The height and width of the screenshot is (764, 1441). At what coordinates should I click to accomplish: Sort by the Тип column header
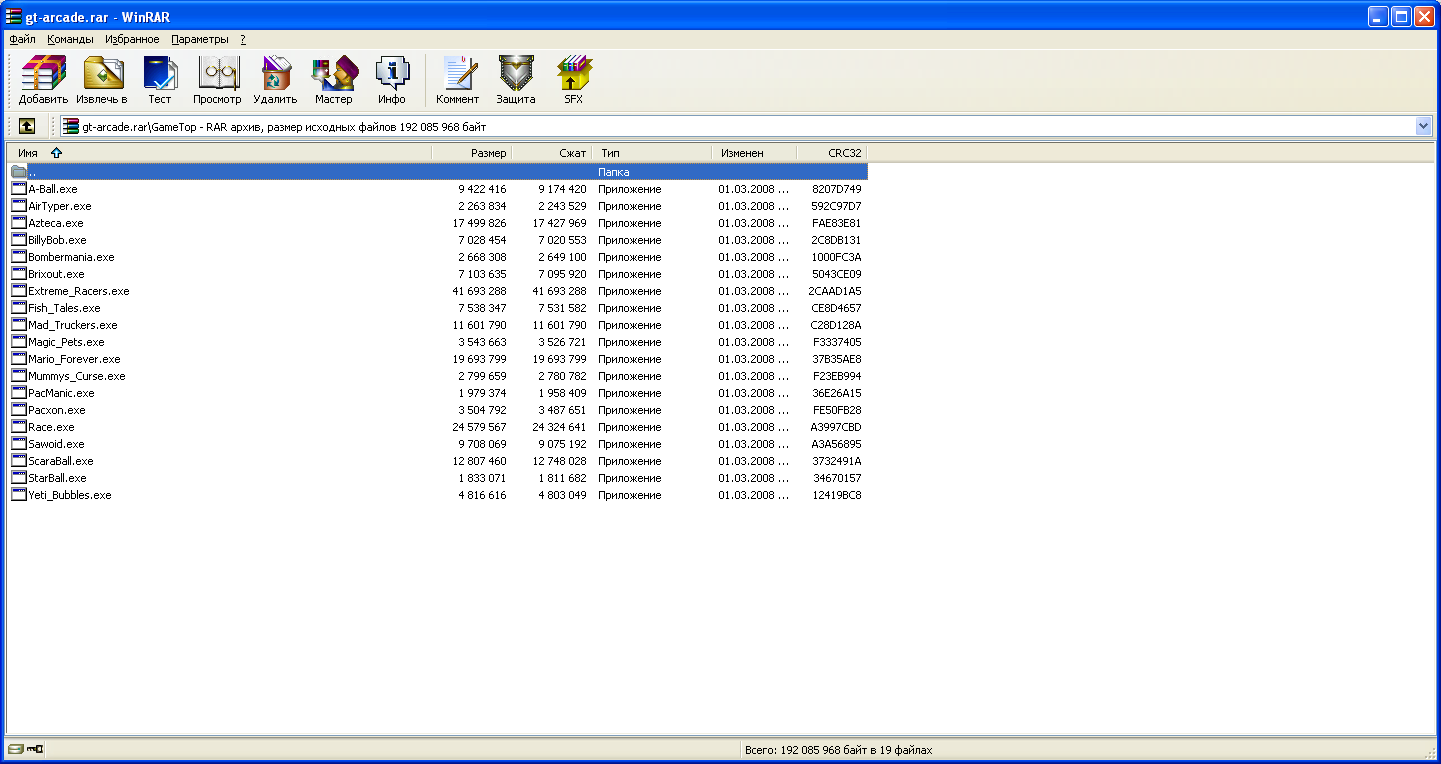(651, 153)
